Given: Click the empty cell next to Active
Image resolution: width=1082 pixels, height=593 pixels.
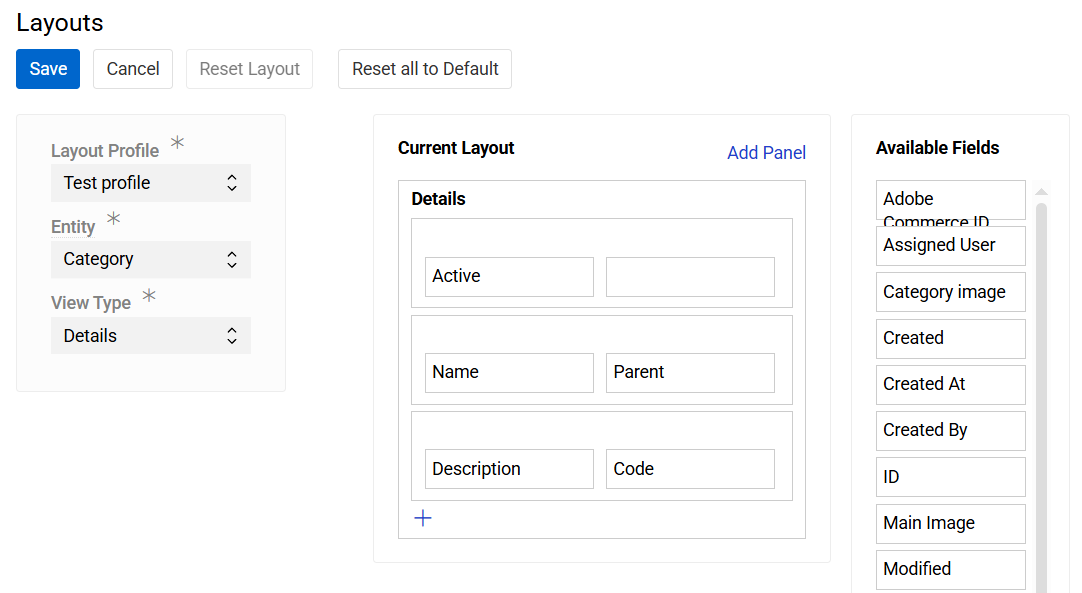Looking at the screenshot, I should pyautogui.click(x=690, y=276).
